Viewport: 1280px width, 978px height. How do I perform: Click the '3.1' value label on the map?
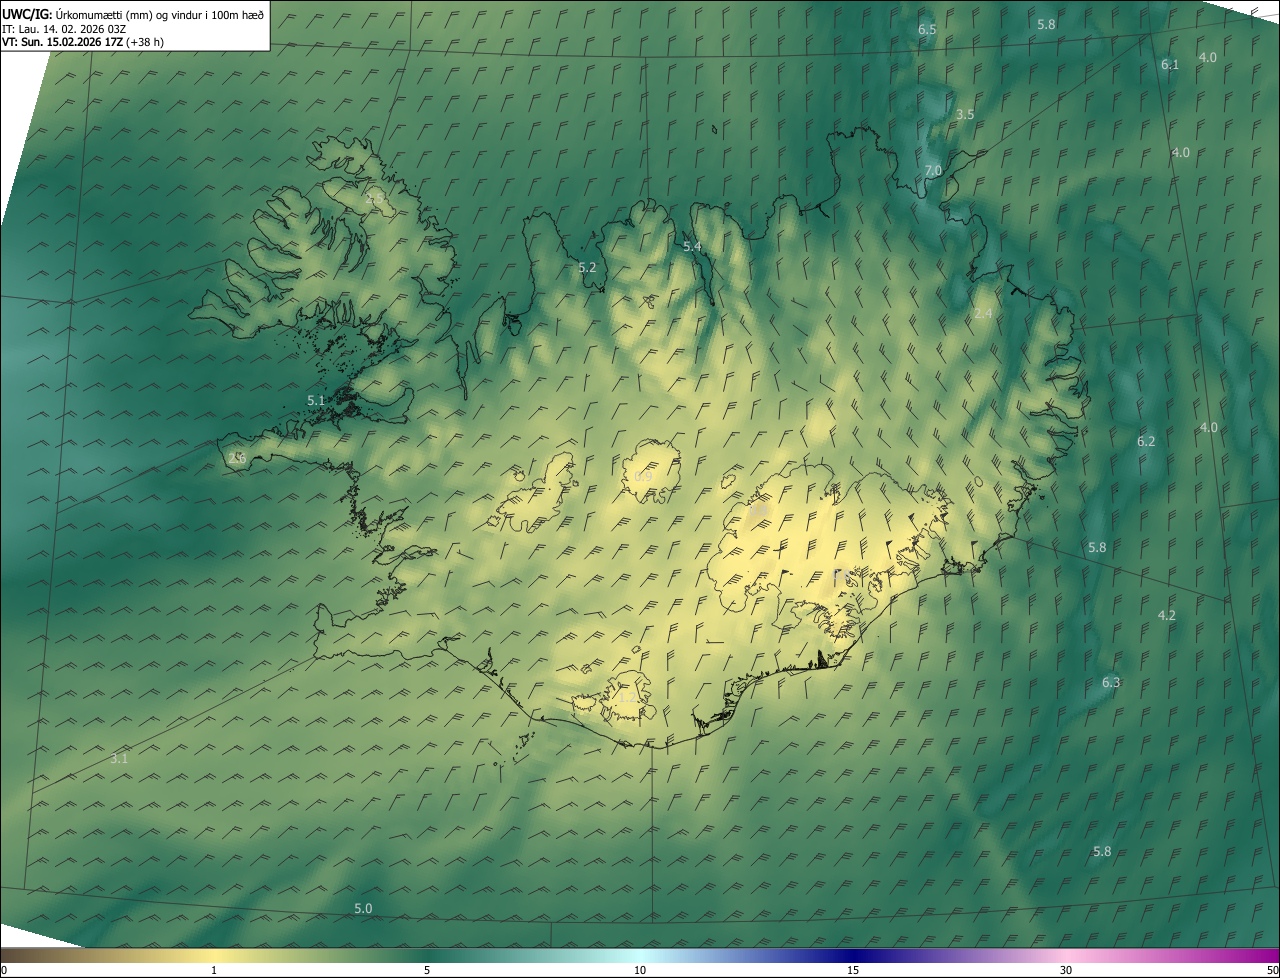119,759
